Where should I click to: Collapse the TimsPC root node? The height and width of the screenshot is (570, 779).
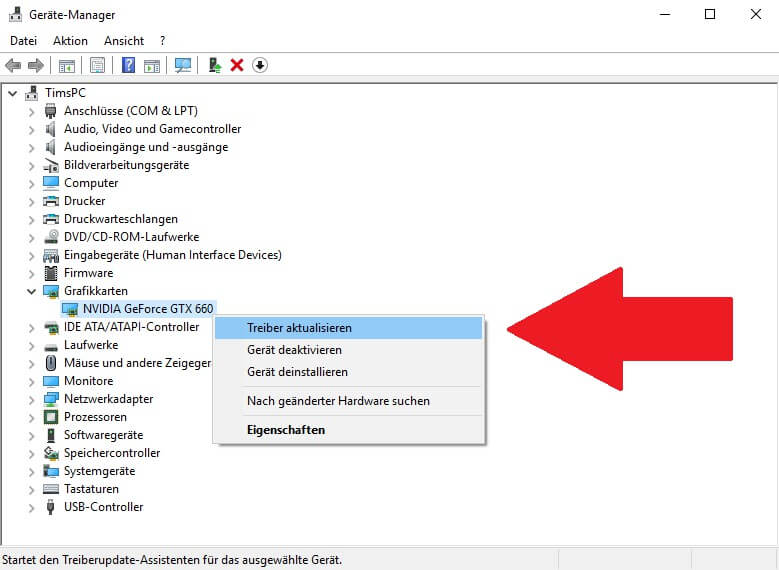coord(13,93)
